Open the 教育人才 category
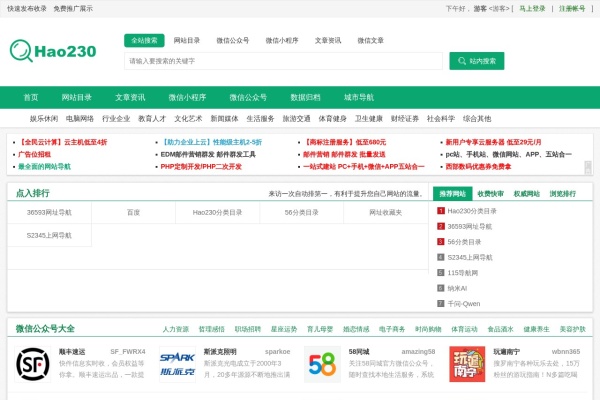The width and height of the screenshot is (600, 400). pyautogui.click(x=152, y=119)
